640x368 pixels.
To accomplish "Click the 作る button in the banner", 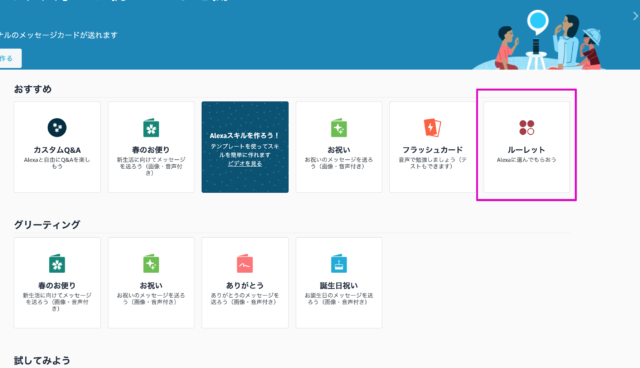I will click(x=8, y=58).
